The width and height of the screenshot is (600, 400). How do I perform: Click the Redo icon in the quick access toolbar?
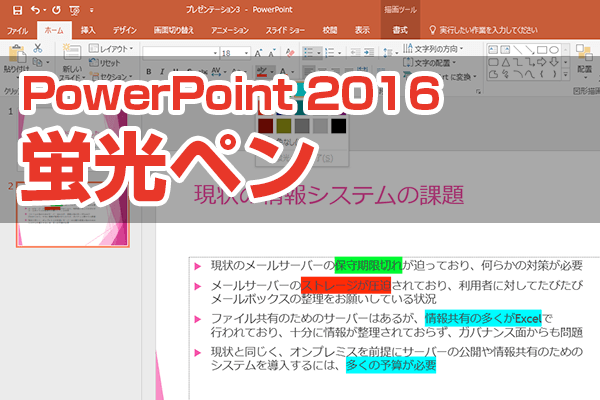pos(56,10)
